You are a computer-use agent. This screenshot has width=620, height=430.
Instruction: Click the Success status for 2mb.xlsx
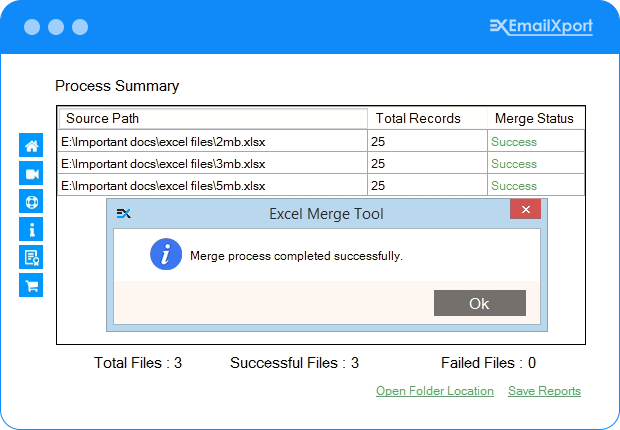[514, 142]
